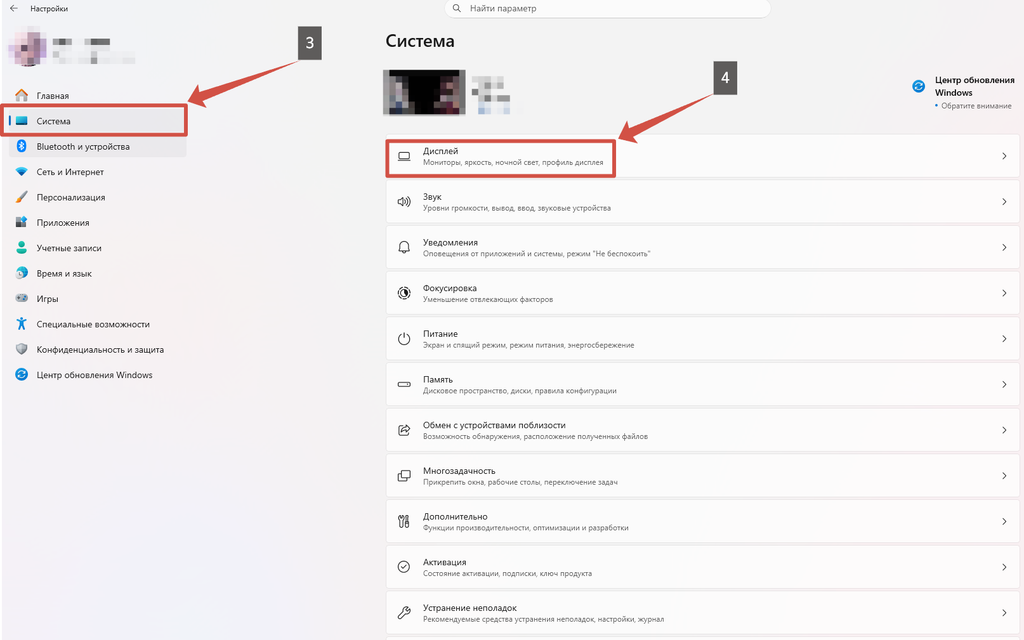This screenshot has width=1024, height=640.
Task: Click the Найти параметр search field
Action: click(x=607, y=8)
